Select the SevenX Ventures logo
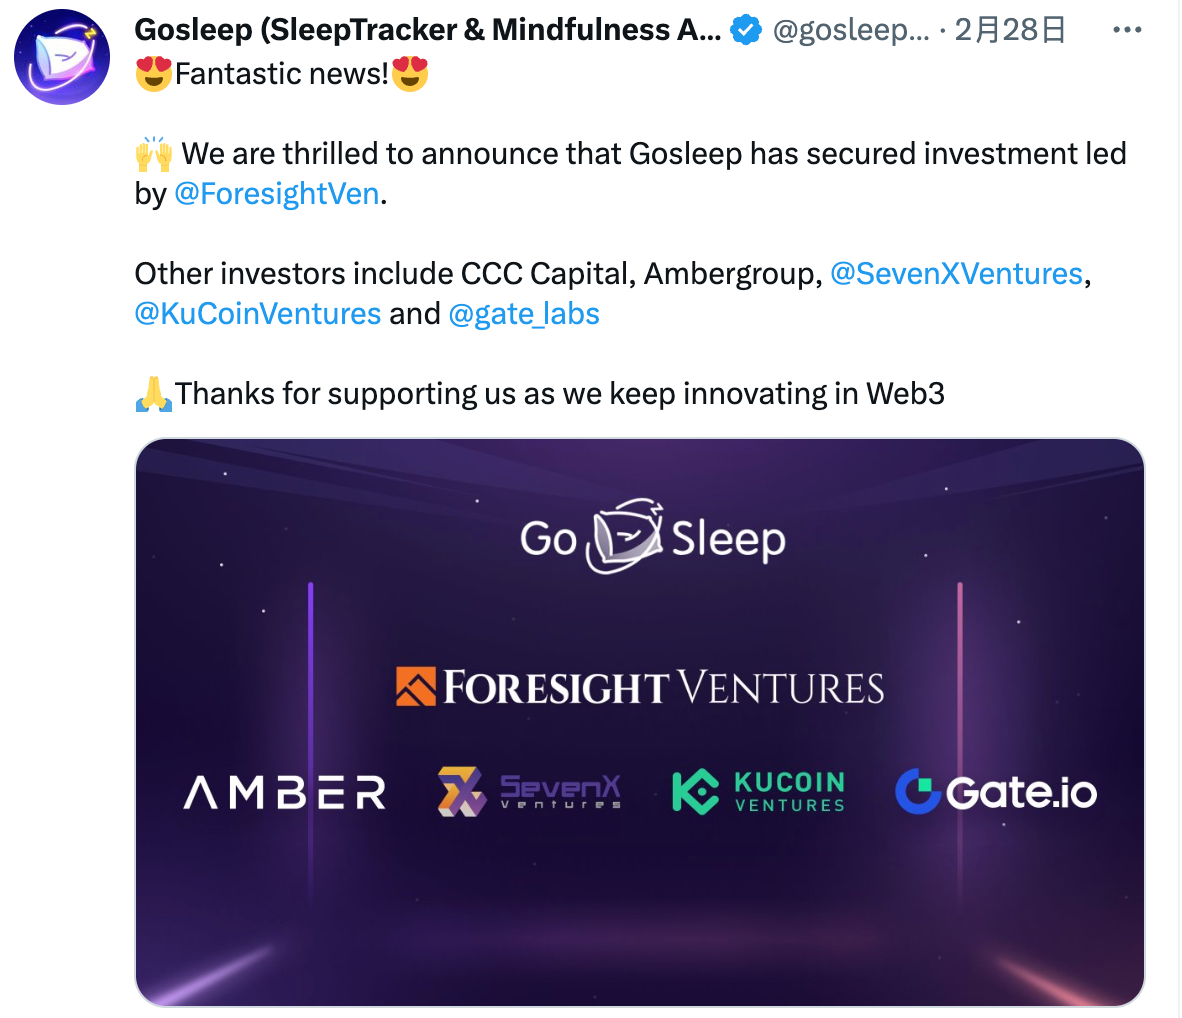 pyautogui.click(x=527, y=790)
